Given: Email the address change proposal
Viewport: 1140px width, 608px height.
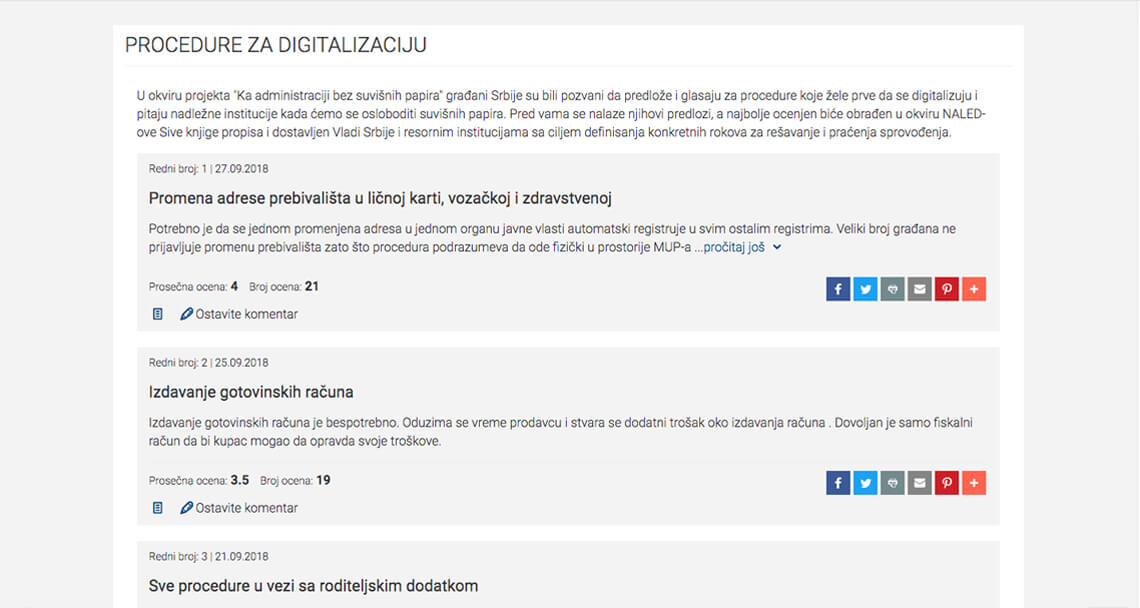Looking at the screenshot, I should pos(919,289).
